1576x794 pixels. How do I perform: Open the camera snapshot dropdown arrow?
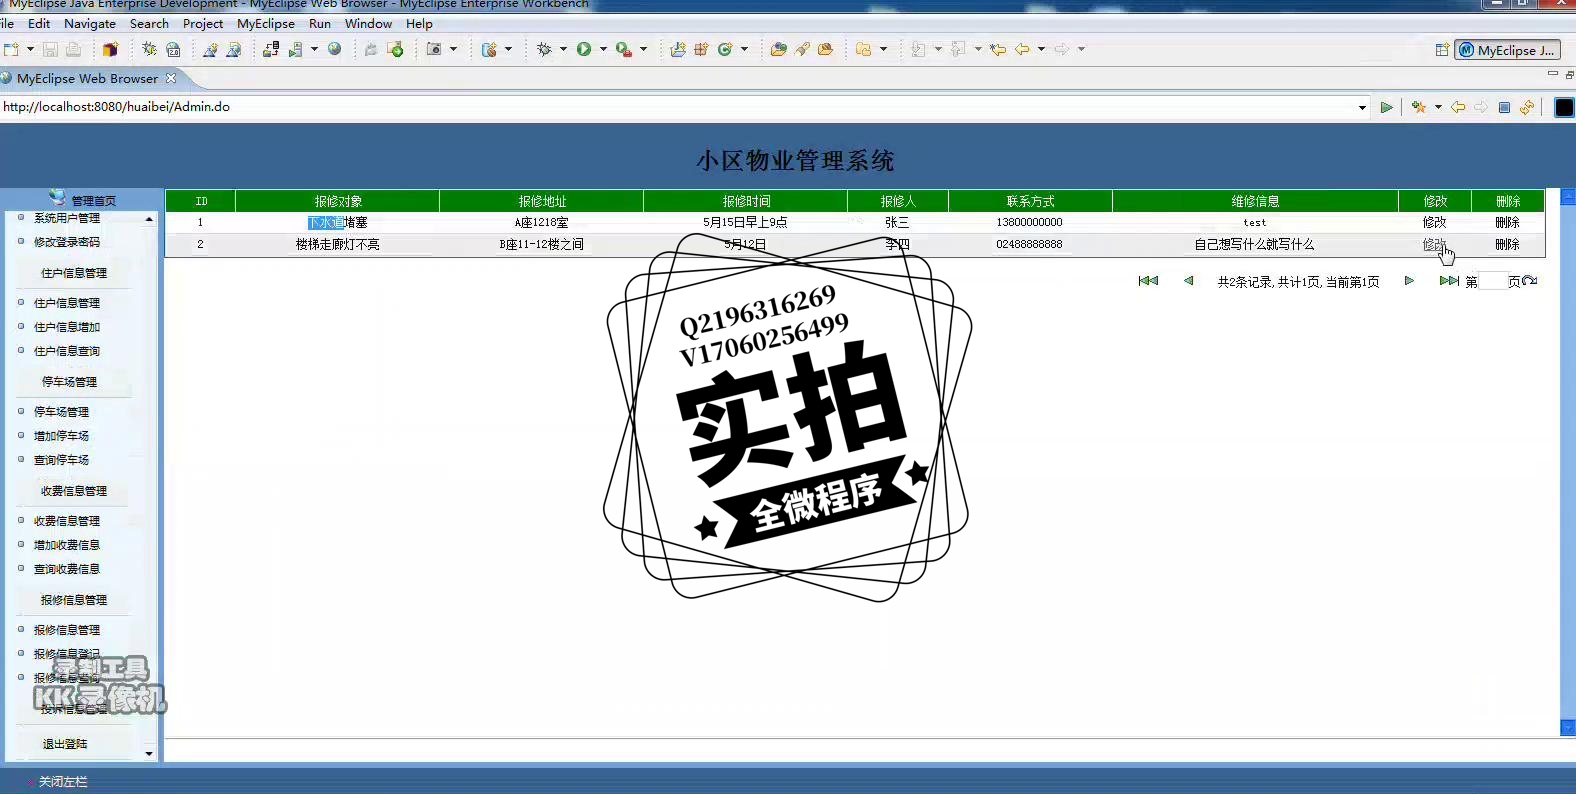[x=453, y=49]
